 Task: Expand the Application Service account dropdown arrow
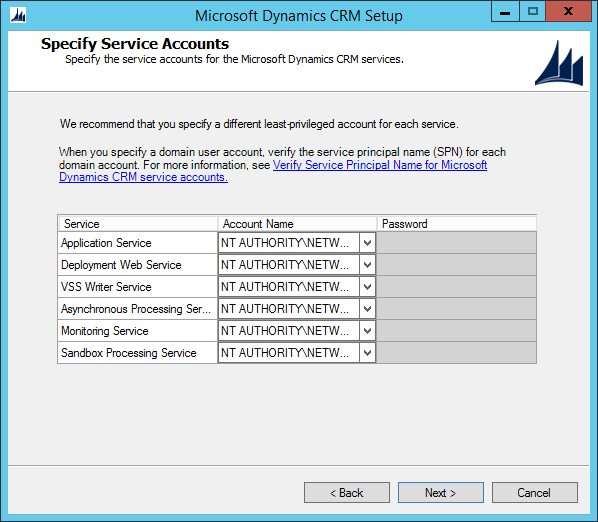pos(367,243)
